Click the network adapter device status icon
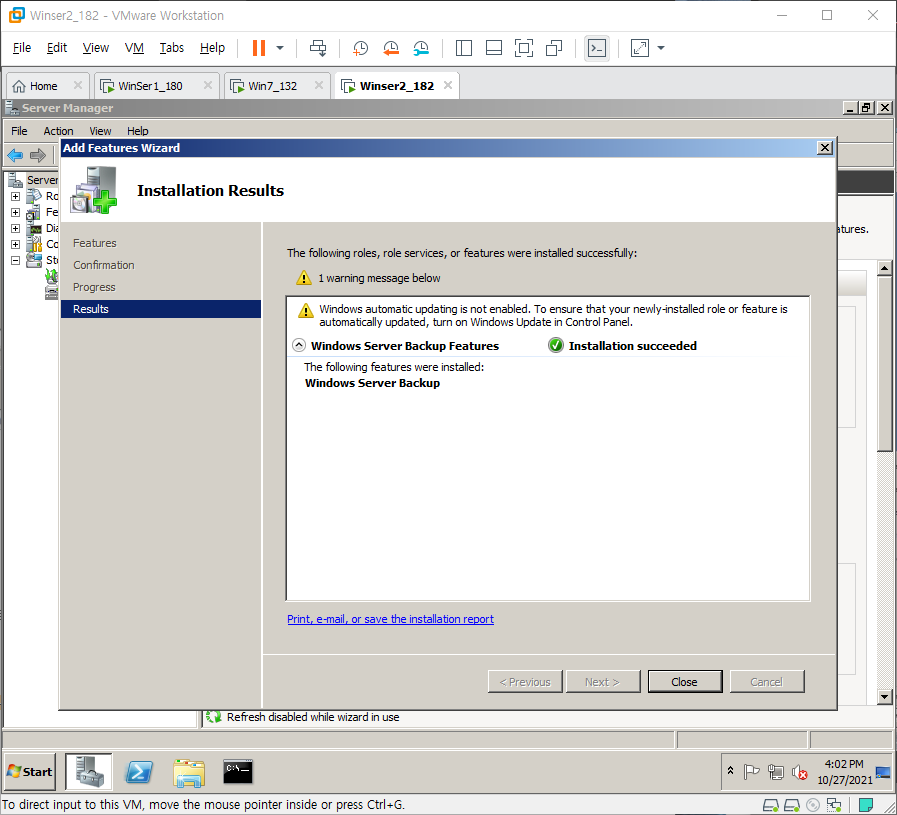 (x=834, y=805)
